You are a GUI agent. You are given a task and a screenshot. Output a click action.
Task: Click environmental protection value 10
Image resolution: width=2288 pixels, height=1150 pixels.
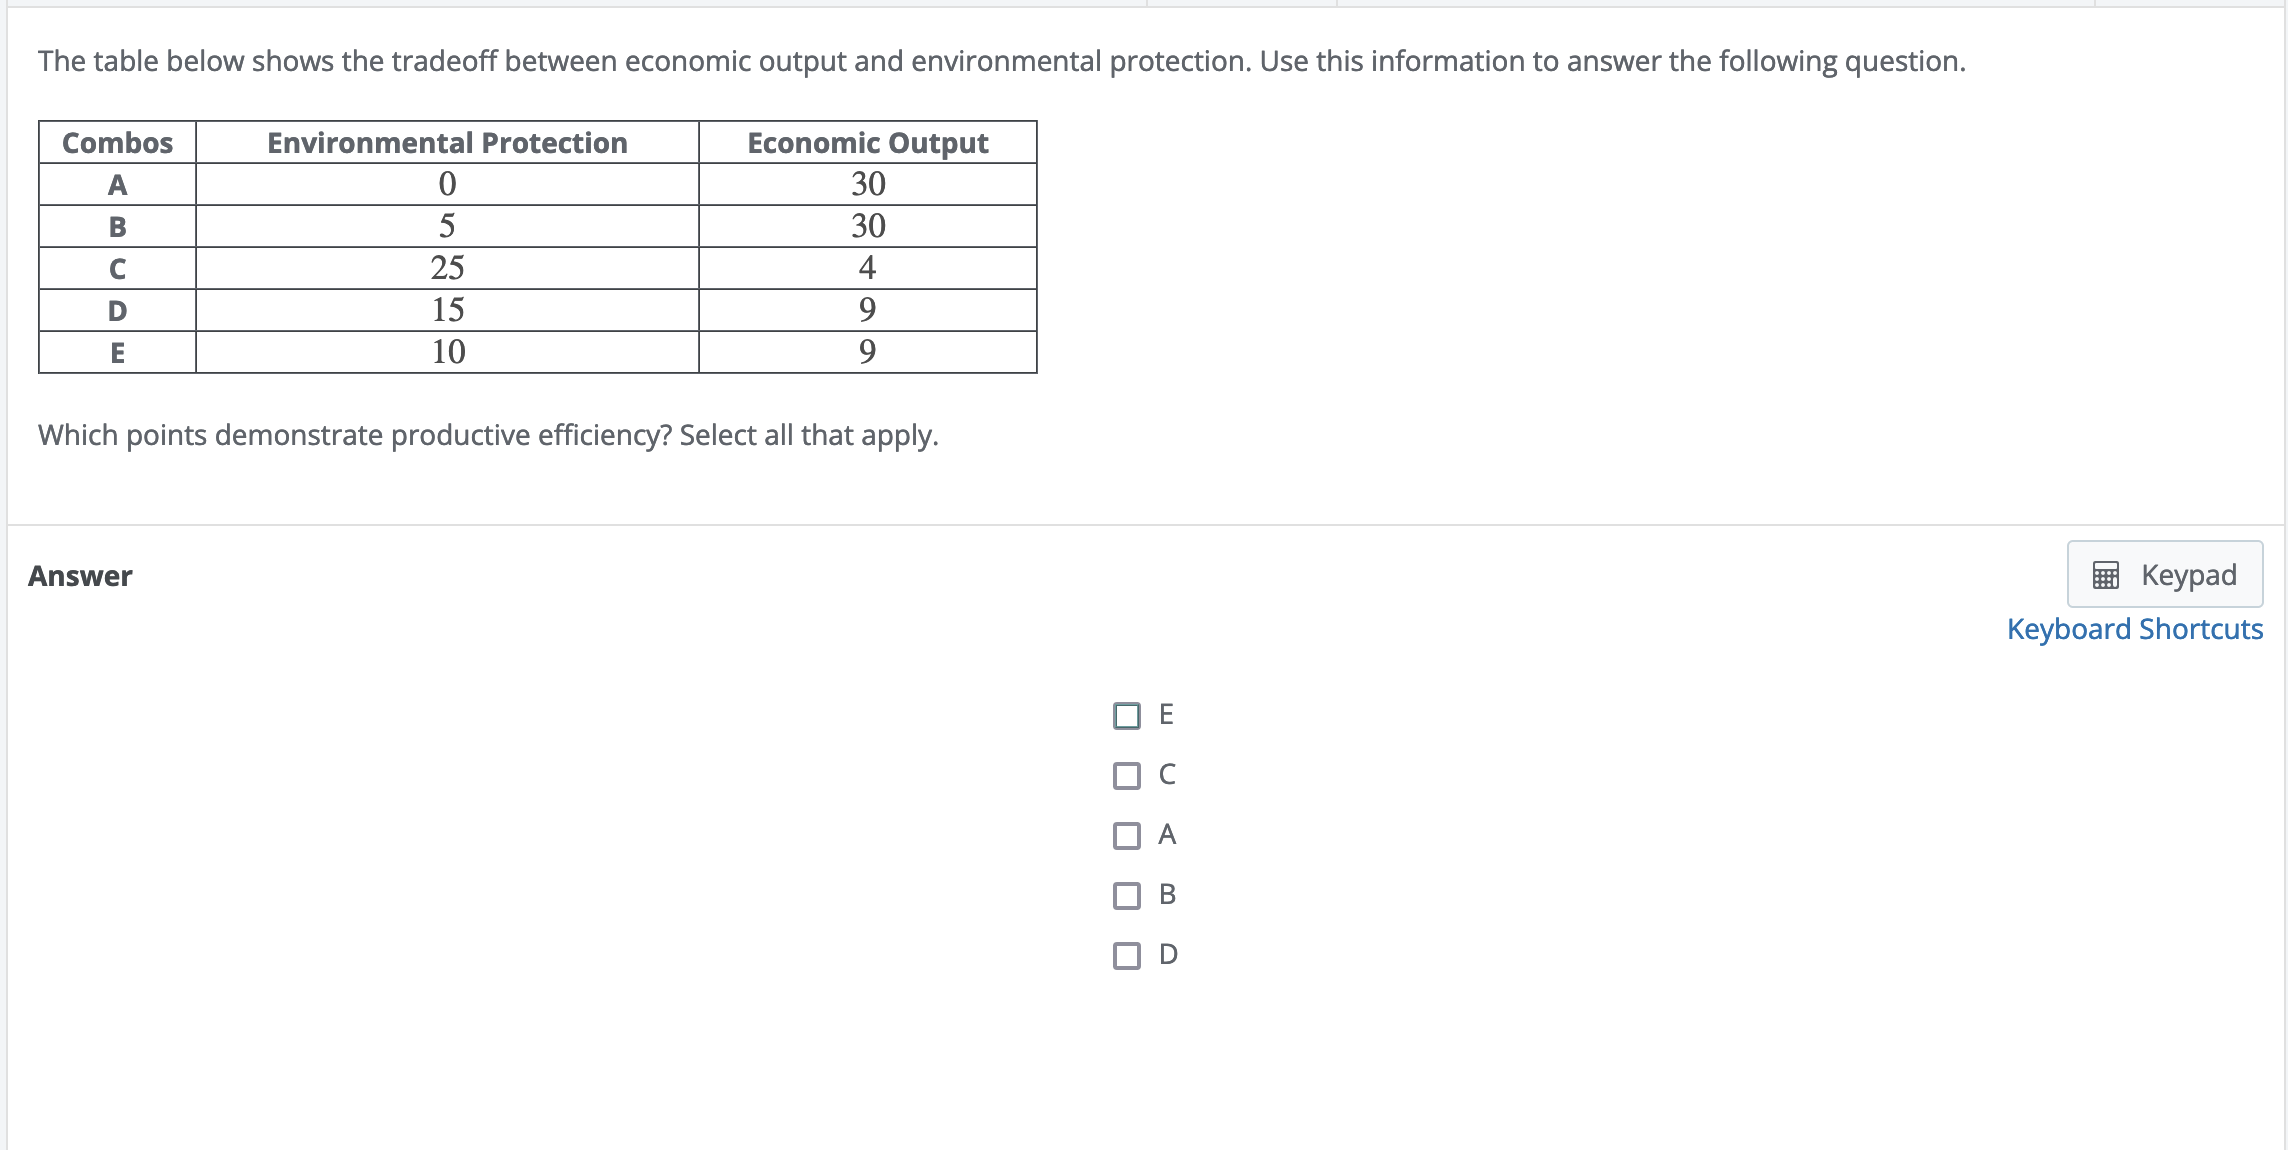point(447,352)
